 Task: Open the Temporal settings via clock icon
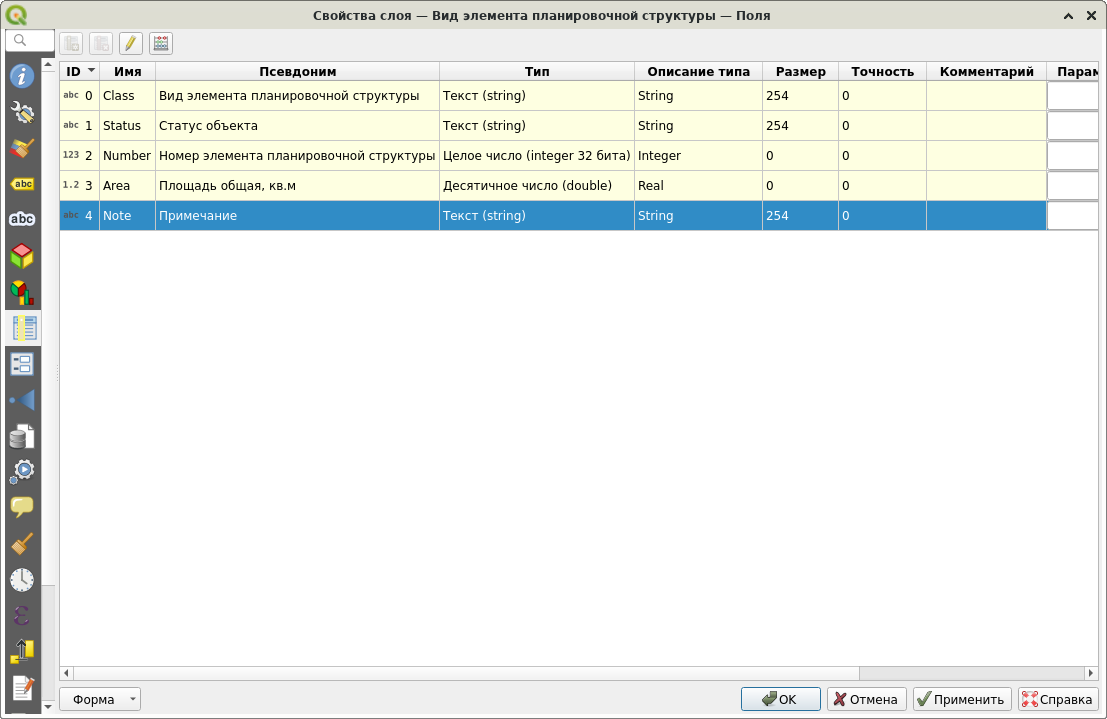coord(22,579)
